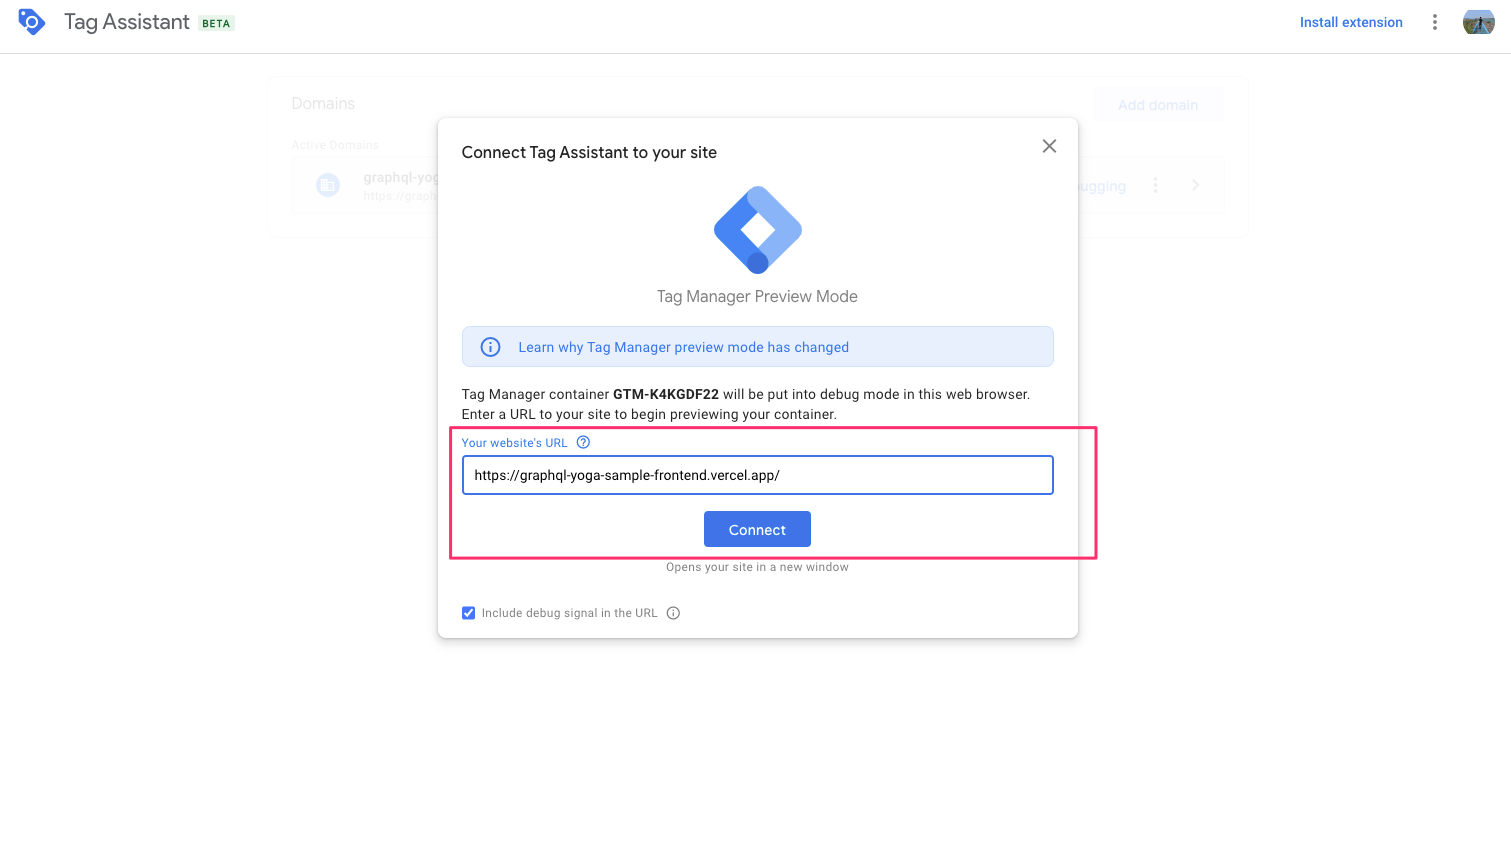
Task: Uncheck Include debug signal in the URL
Action: (468, 613)
